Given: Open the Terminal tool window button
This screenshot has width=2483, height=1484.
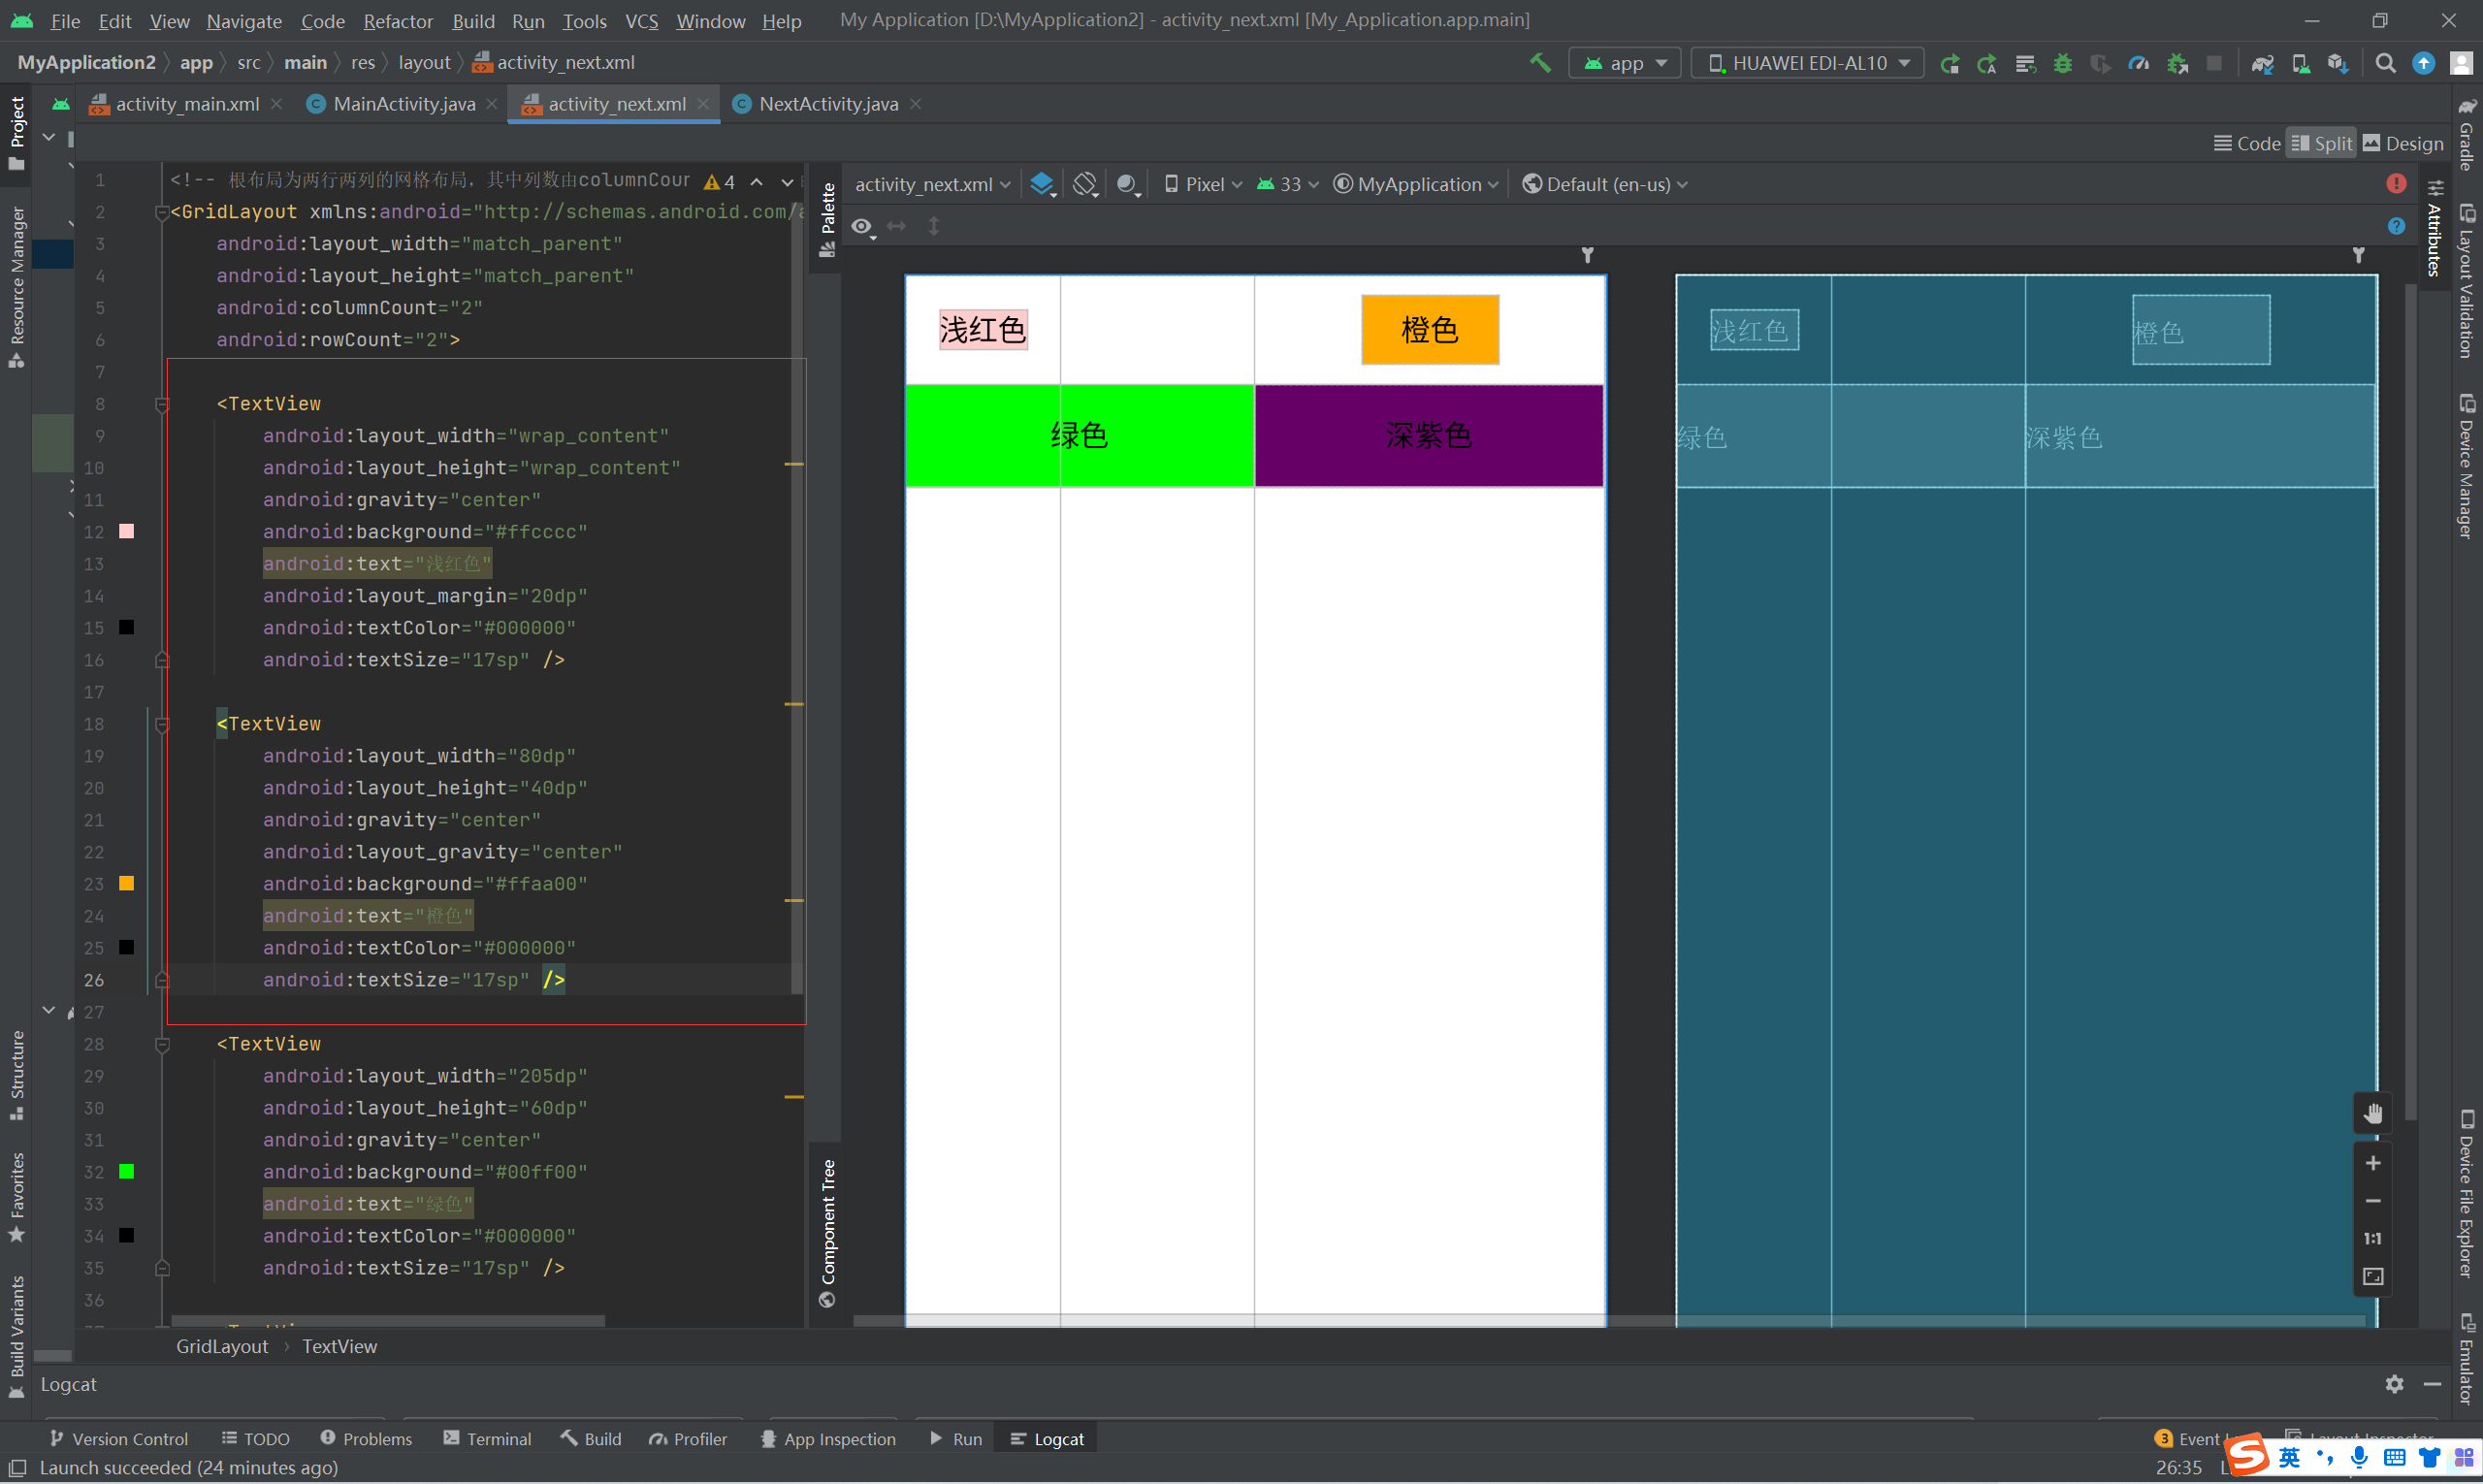Looking at the screenshot, I should tap(487, 1439).
